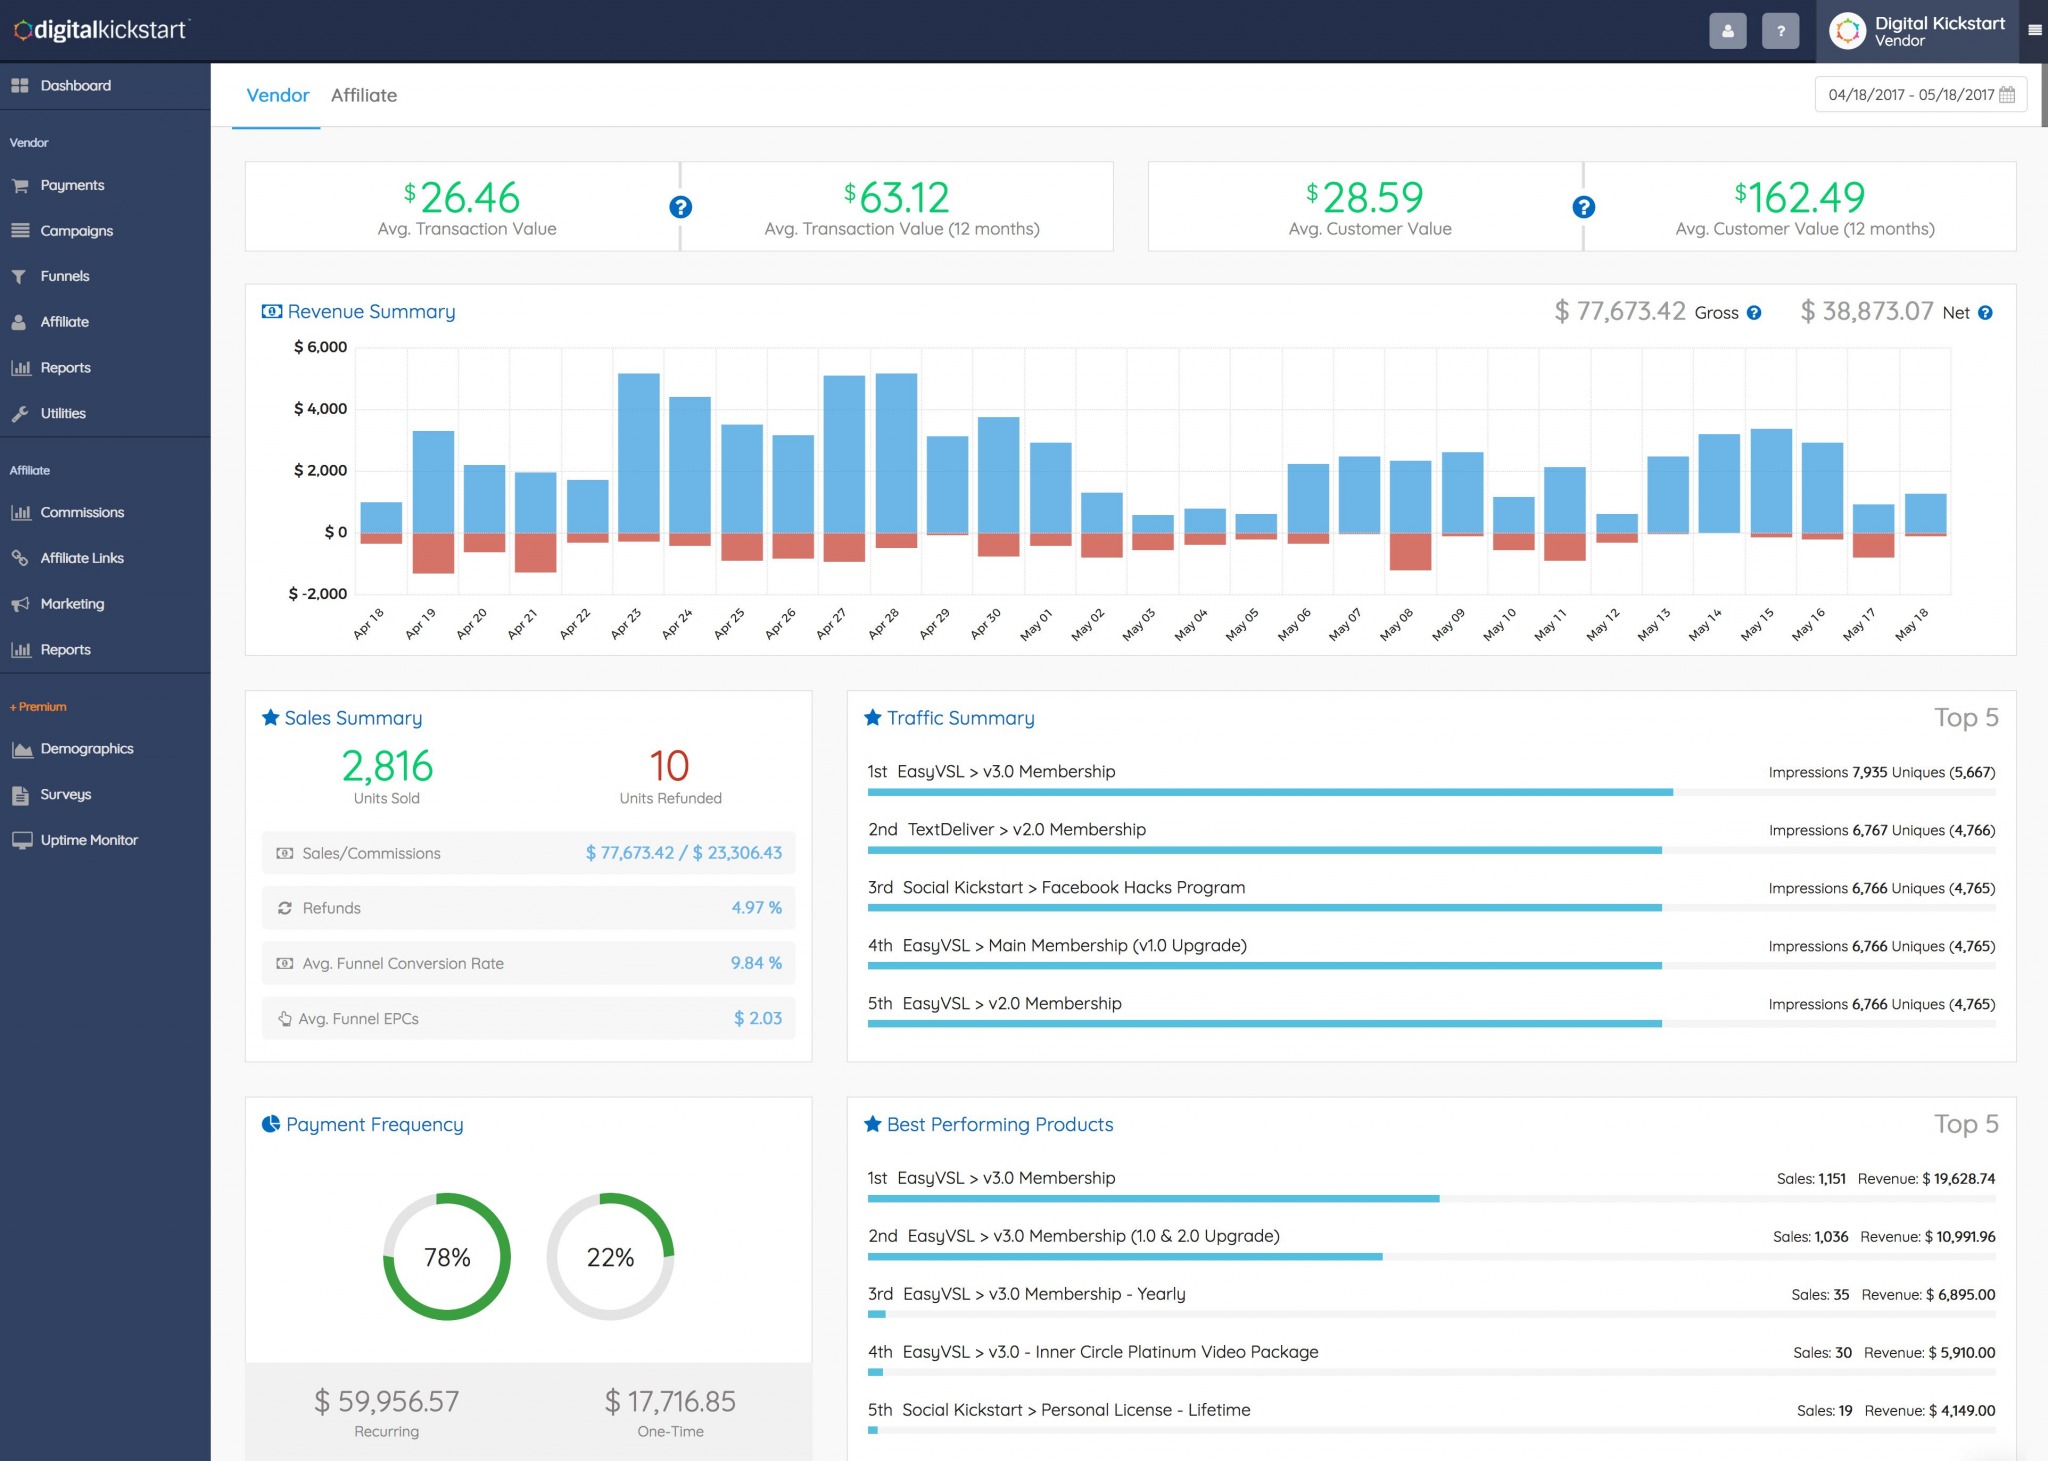Open the hamburger menu at top right
2048x1461 pixels.
[2033, 30]
